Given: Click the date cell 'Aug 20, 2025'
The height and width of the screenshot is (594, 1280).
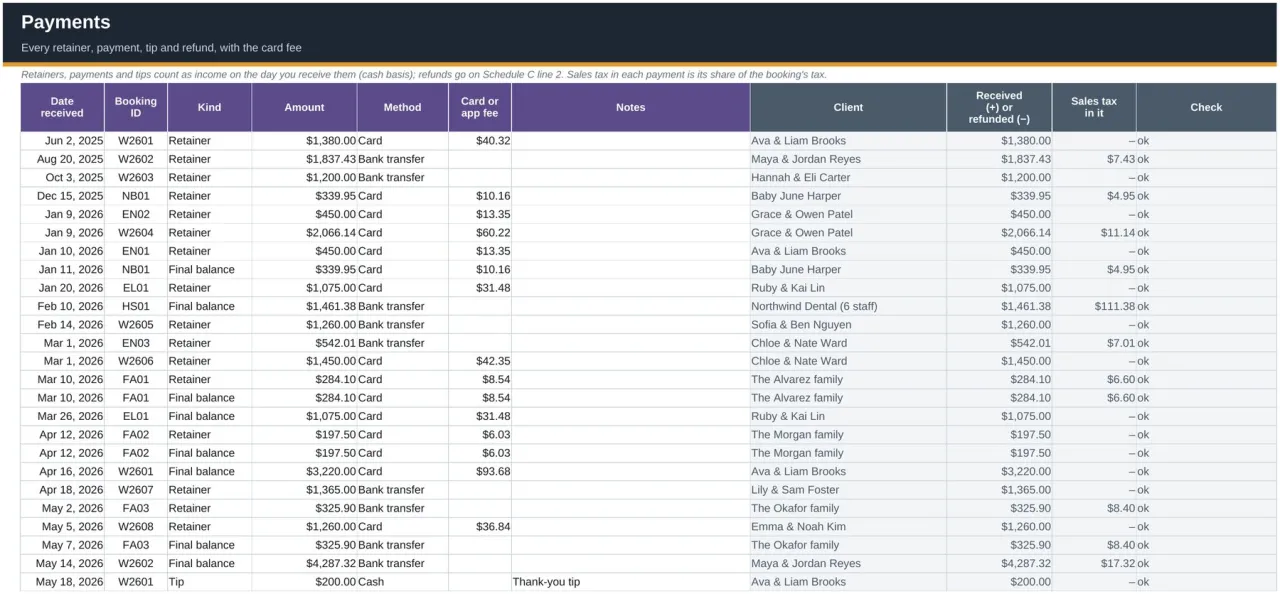Looking at the screenshot, I should [x=62, y=159].
